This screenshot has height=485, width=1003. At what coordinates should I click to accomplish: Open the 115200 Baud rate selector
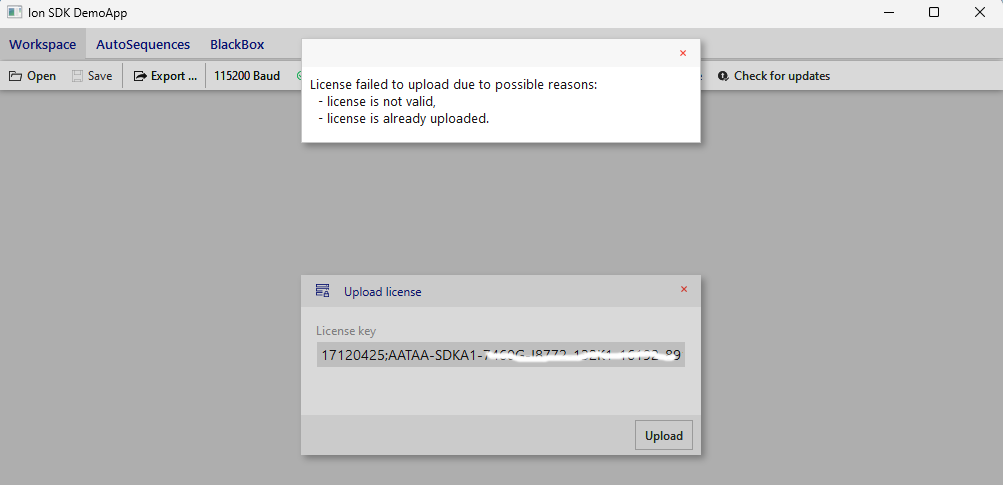point(247,76)
